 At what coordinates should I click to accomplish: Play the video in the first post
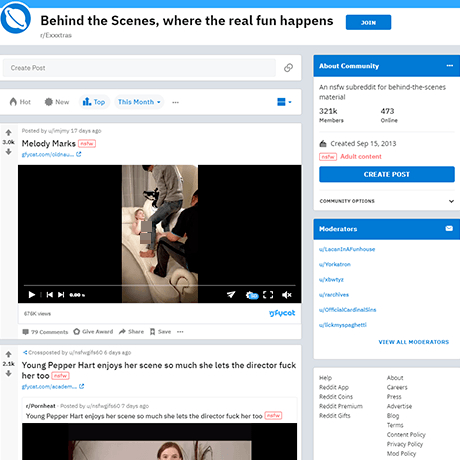[32, 295]
